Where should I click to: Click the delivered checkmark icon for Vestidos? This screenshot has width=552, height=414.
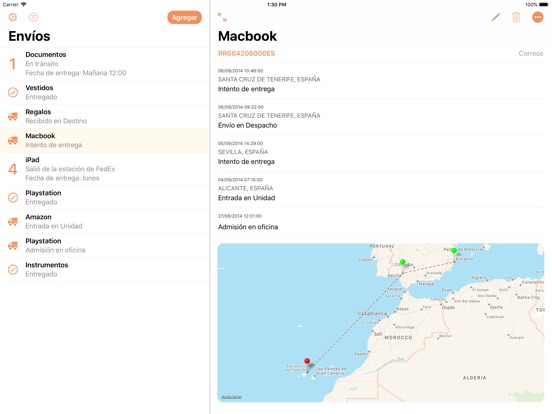[13, 93]
